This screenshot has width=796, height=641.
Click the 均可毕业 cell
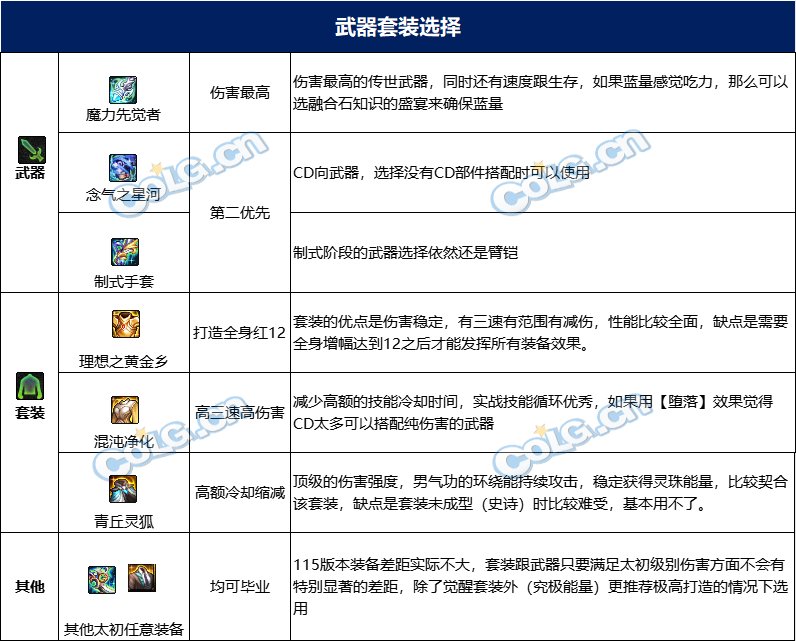point(240,586)
